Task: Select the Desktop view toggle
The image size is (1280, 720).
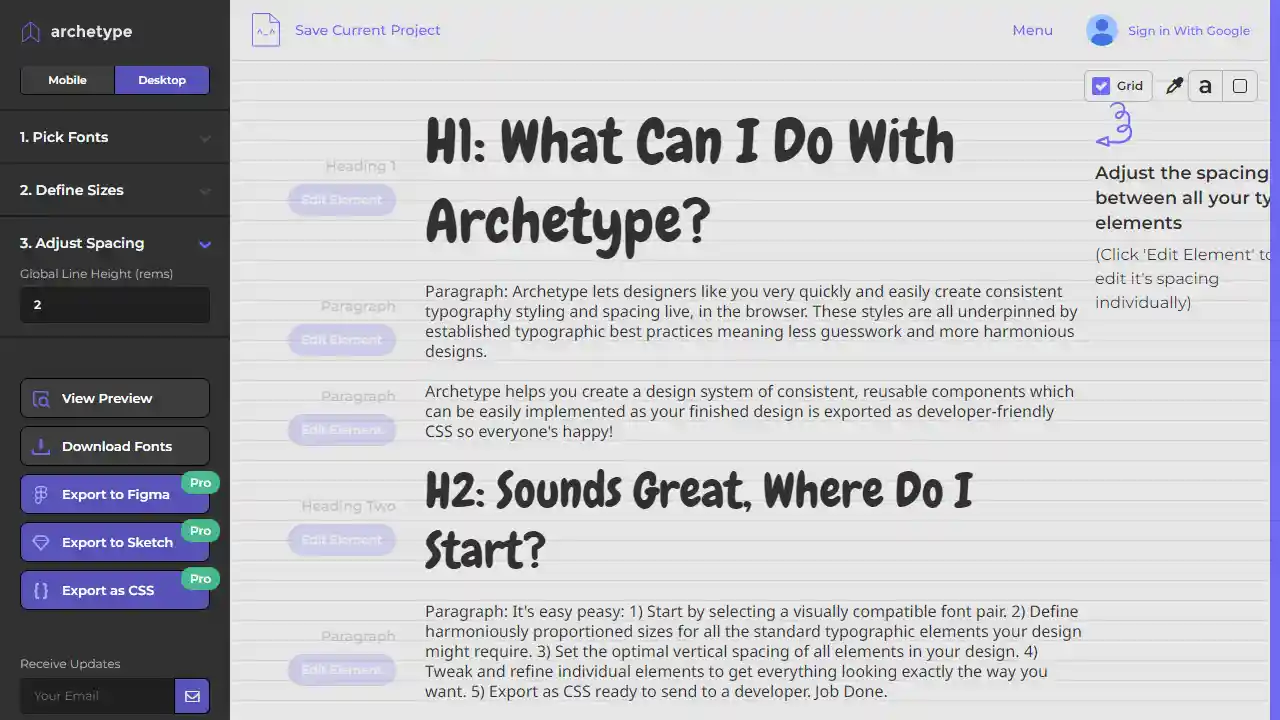Action: pyautogui.click(x=161, y=80)
